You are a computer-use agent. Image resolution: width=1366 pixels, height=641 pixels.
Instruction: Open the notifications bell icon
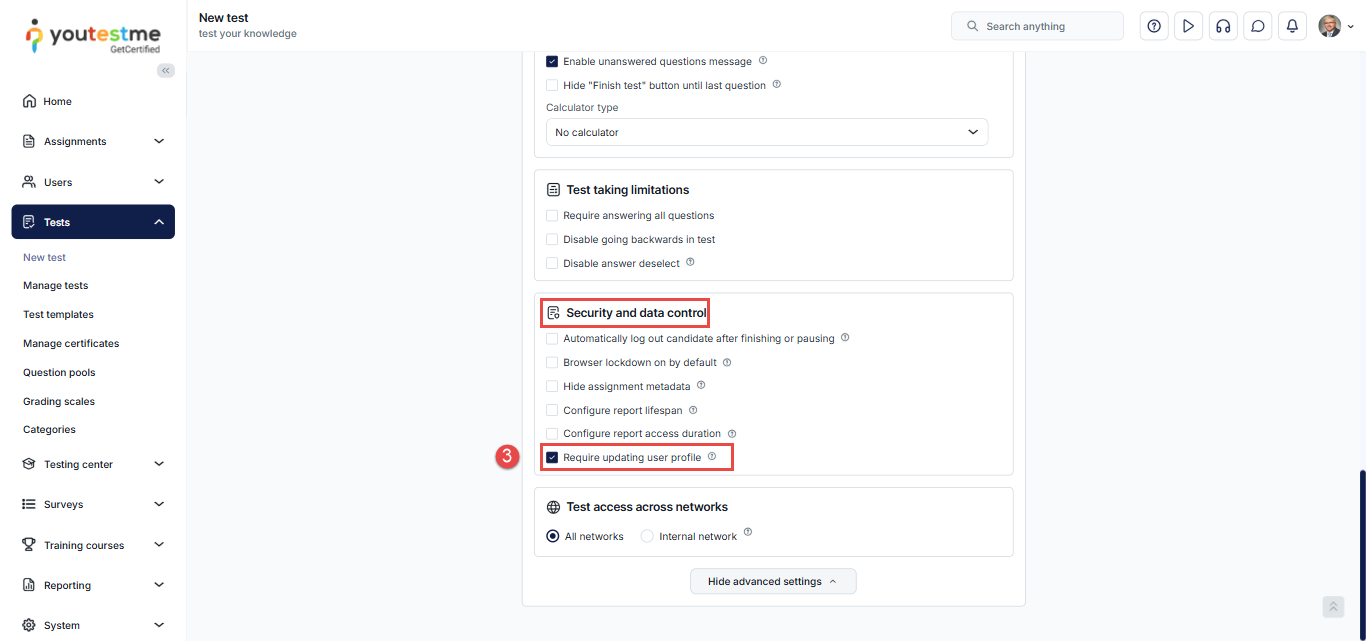1292,26
